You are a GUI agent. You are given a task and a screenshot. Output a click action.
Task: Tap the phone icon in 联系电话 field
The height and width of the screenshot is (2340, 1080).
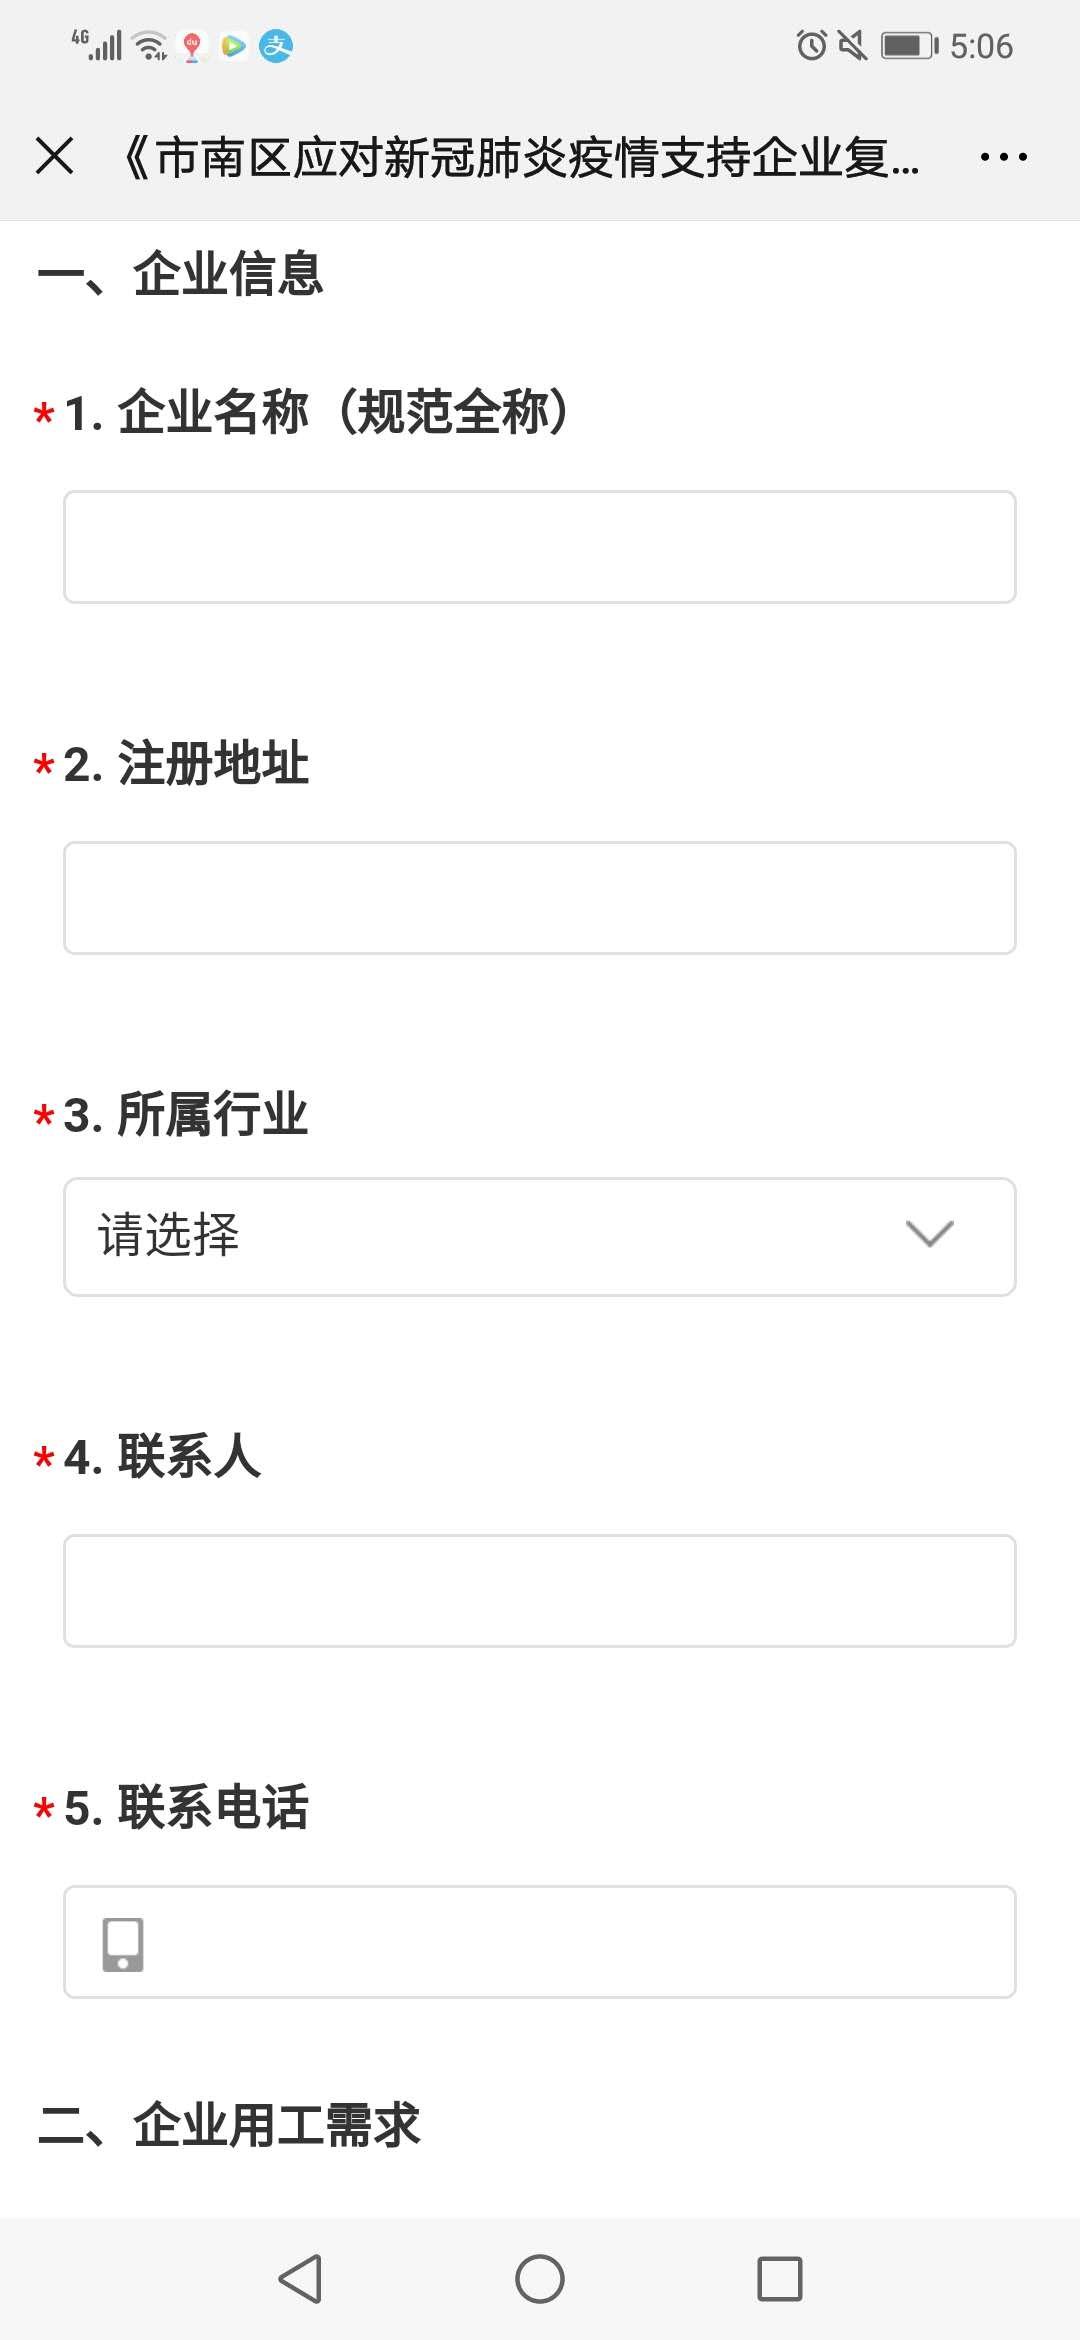pos(123,1943)
